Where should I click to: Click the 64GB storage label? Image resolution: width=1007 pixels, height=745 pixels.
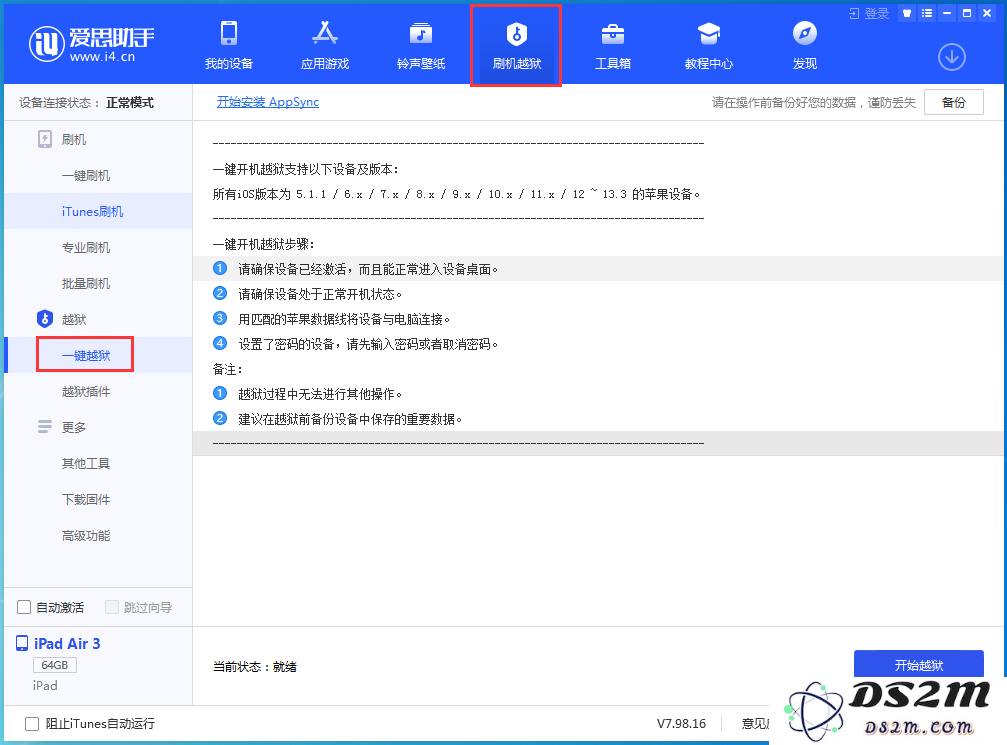point(55,665)
